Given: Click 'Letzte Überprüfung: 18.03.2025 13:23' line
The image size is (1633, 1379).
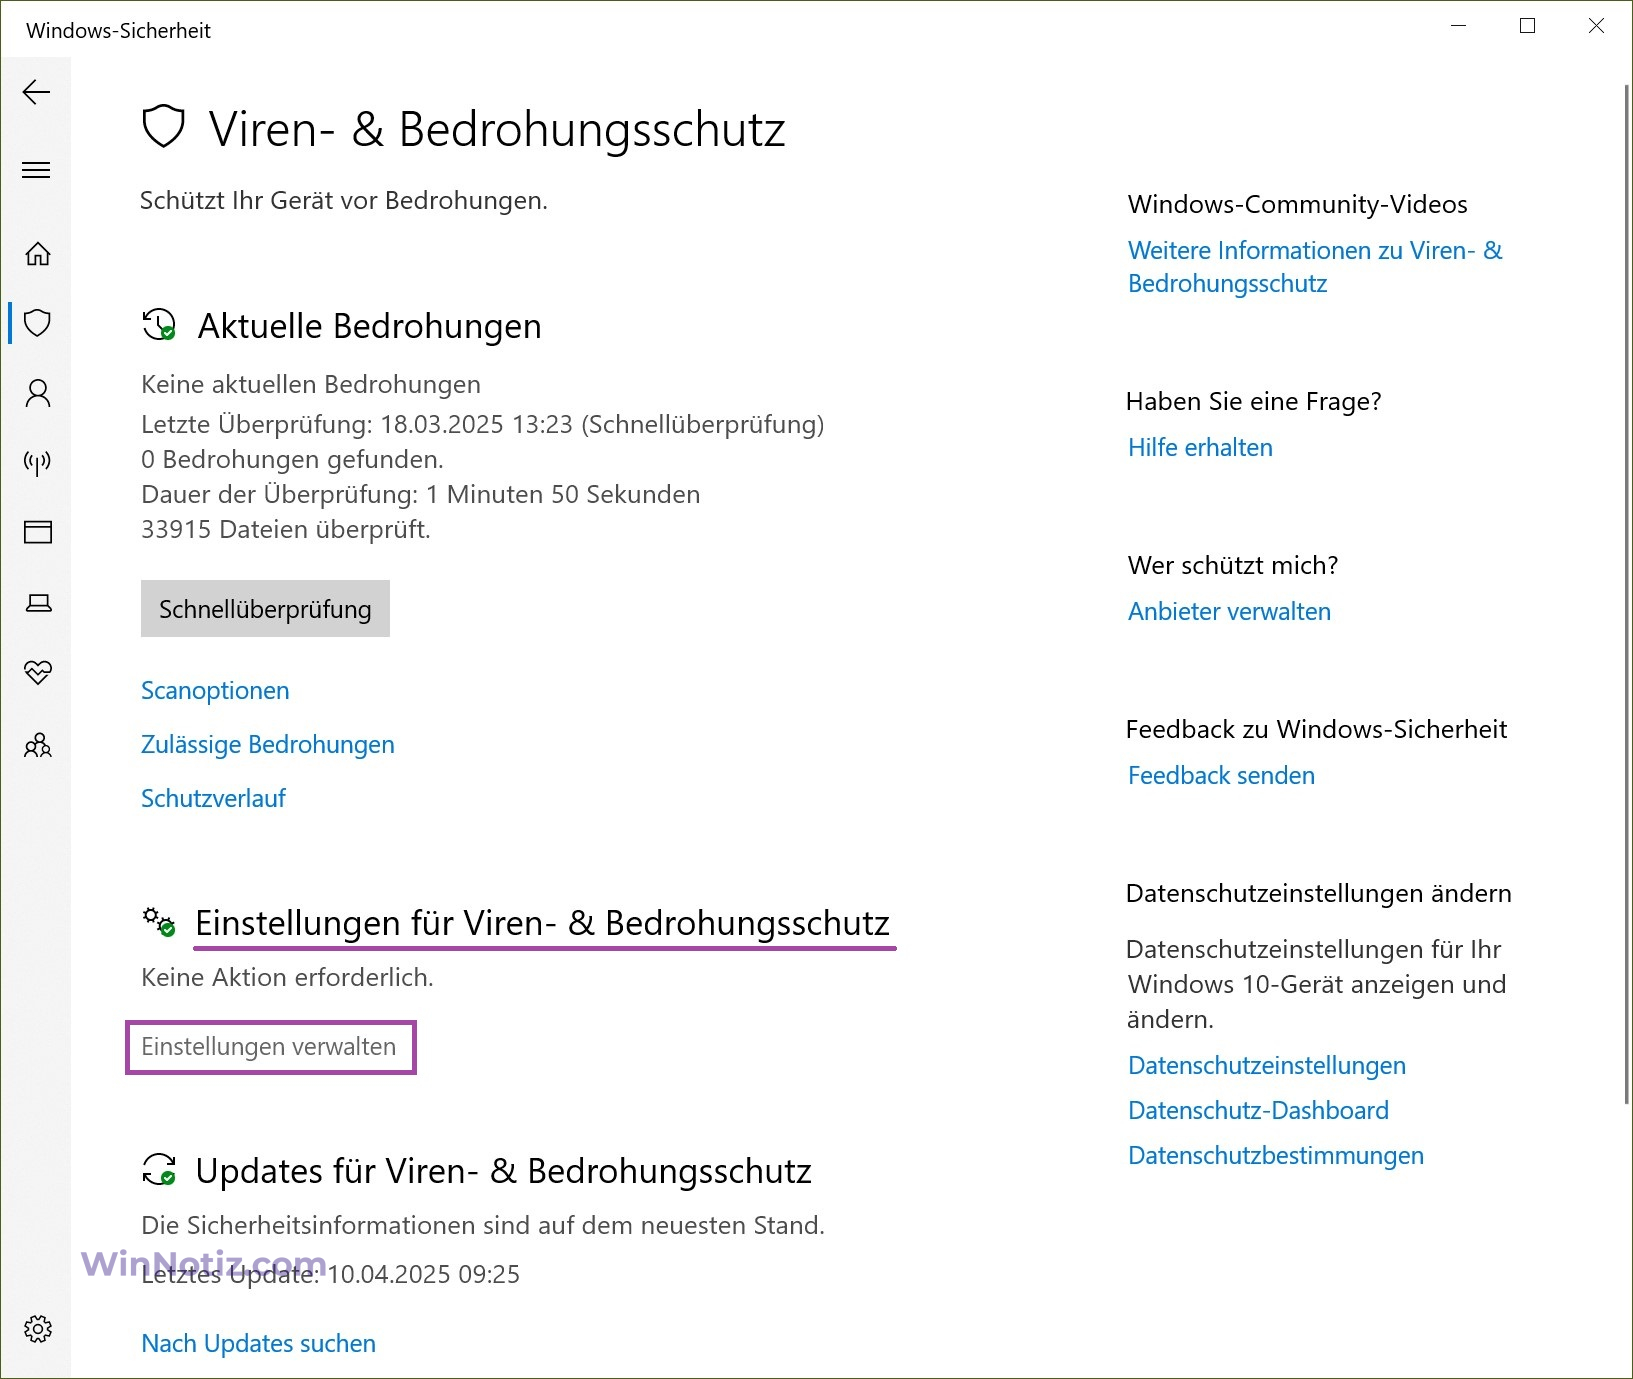Looking at the screenshot, I should tap(482, 425).
